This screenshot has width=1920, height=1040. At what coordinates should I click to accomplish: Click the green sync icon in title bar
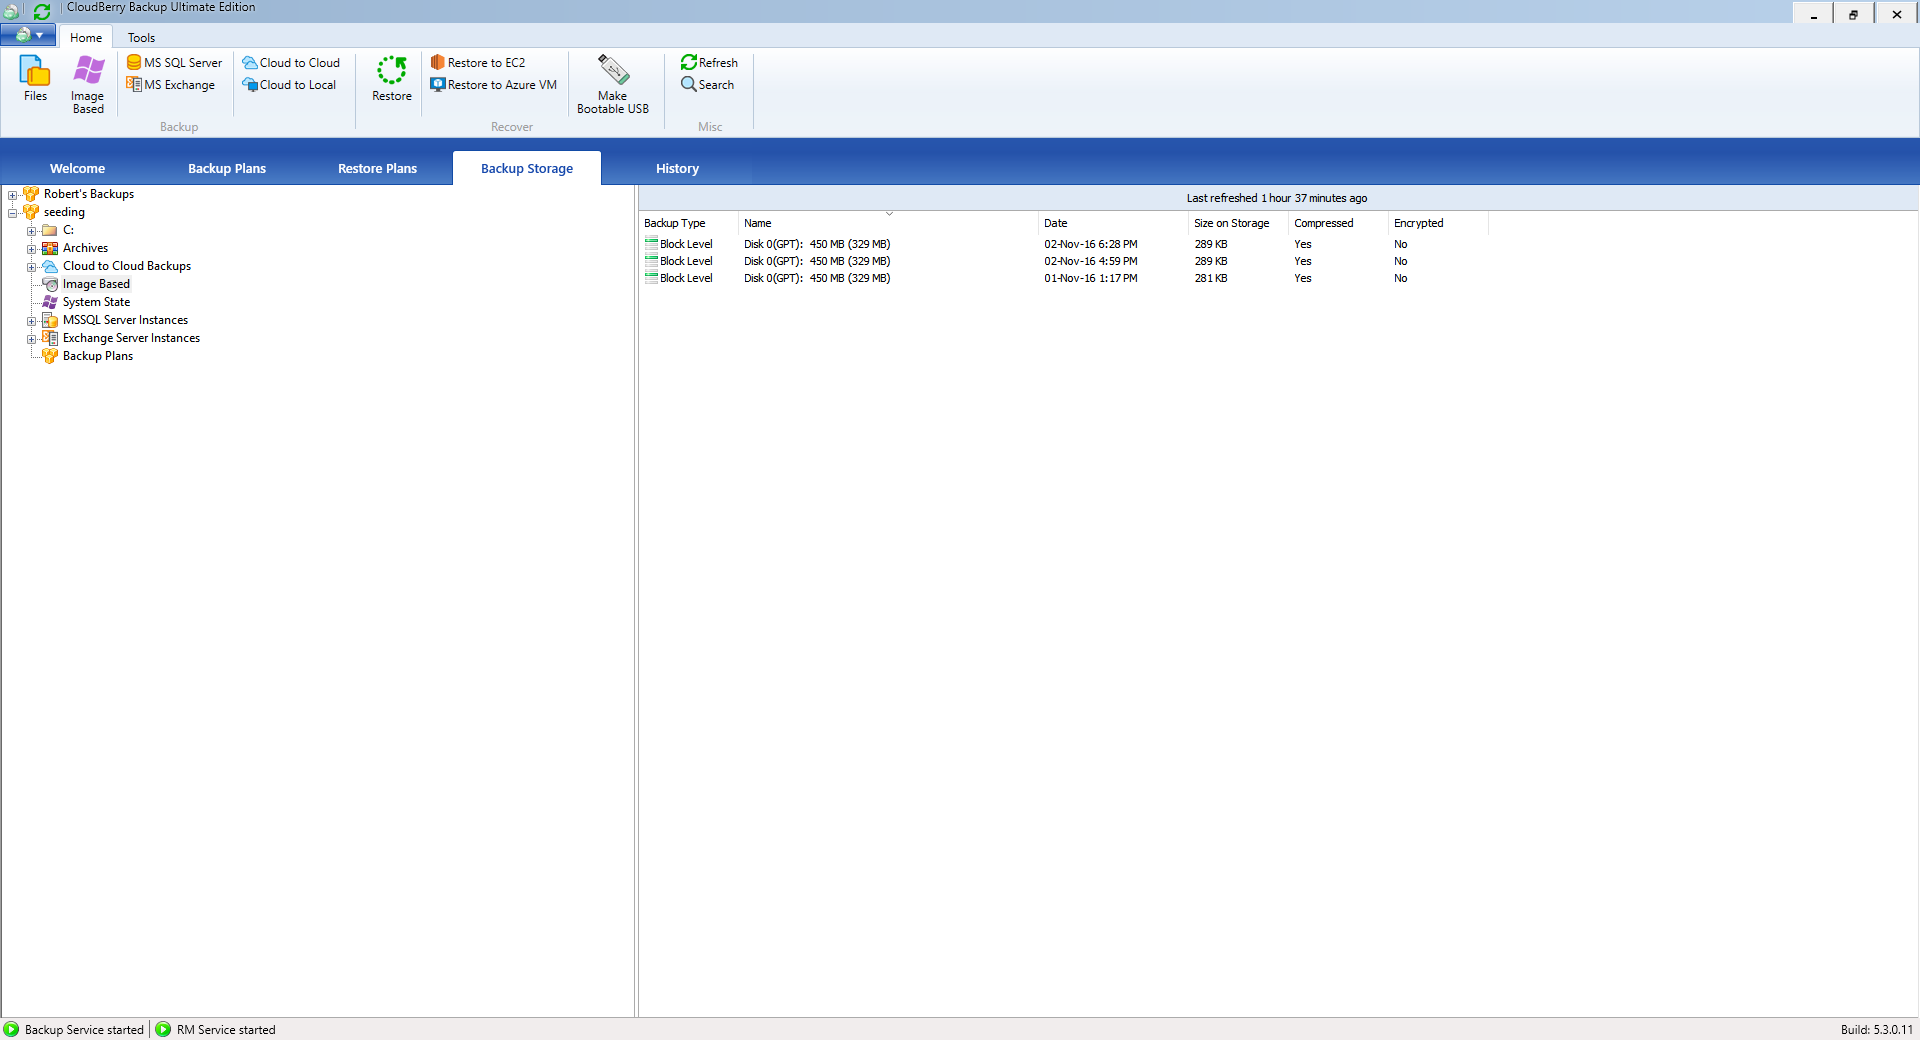click(42, 11)
